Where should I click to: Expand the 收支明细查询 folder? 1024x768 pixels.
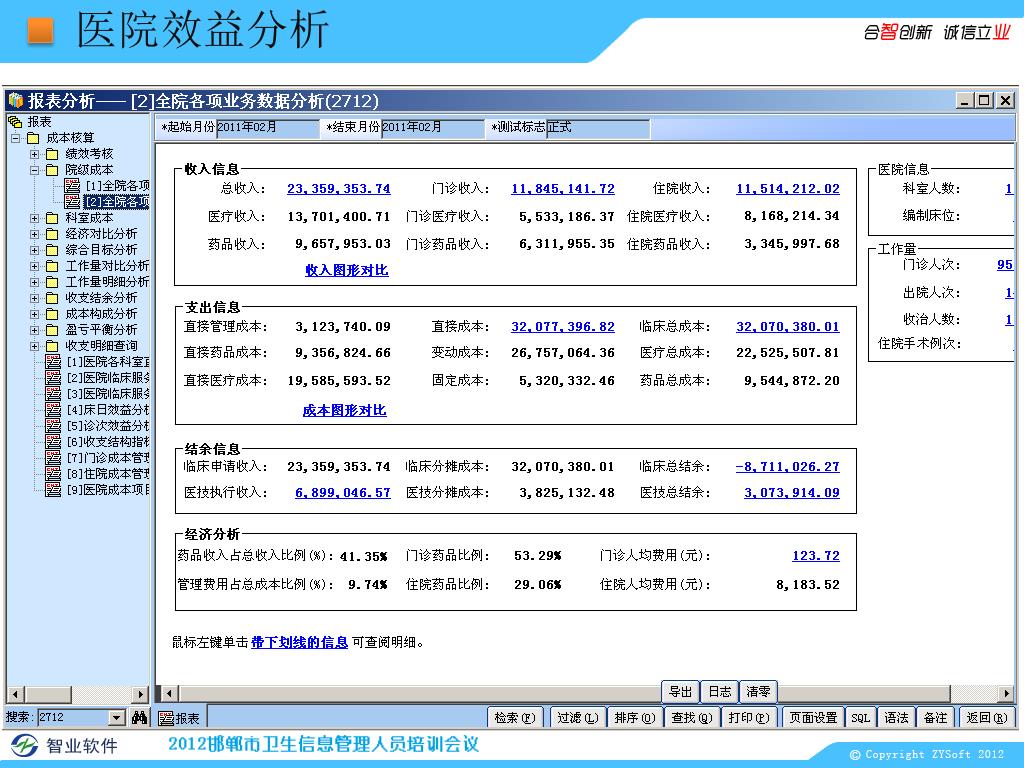35,346
